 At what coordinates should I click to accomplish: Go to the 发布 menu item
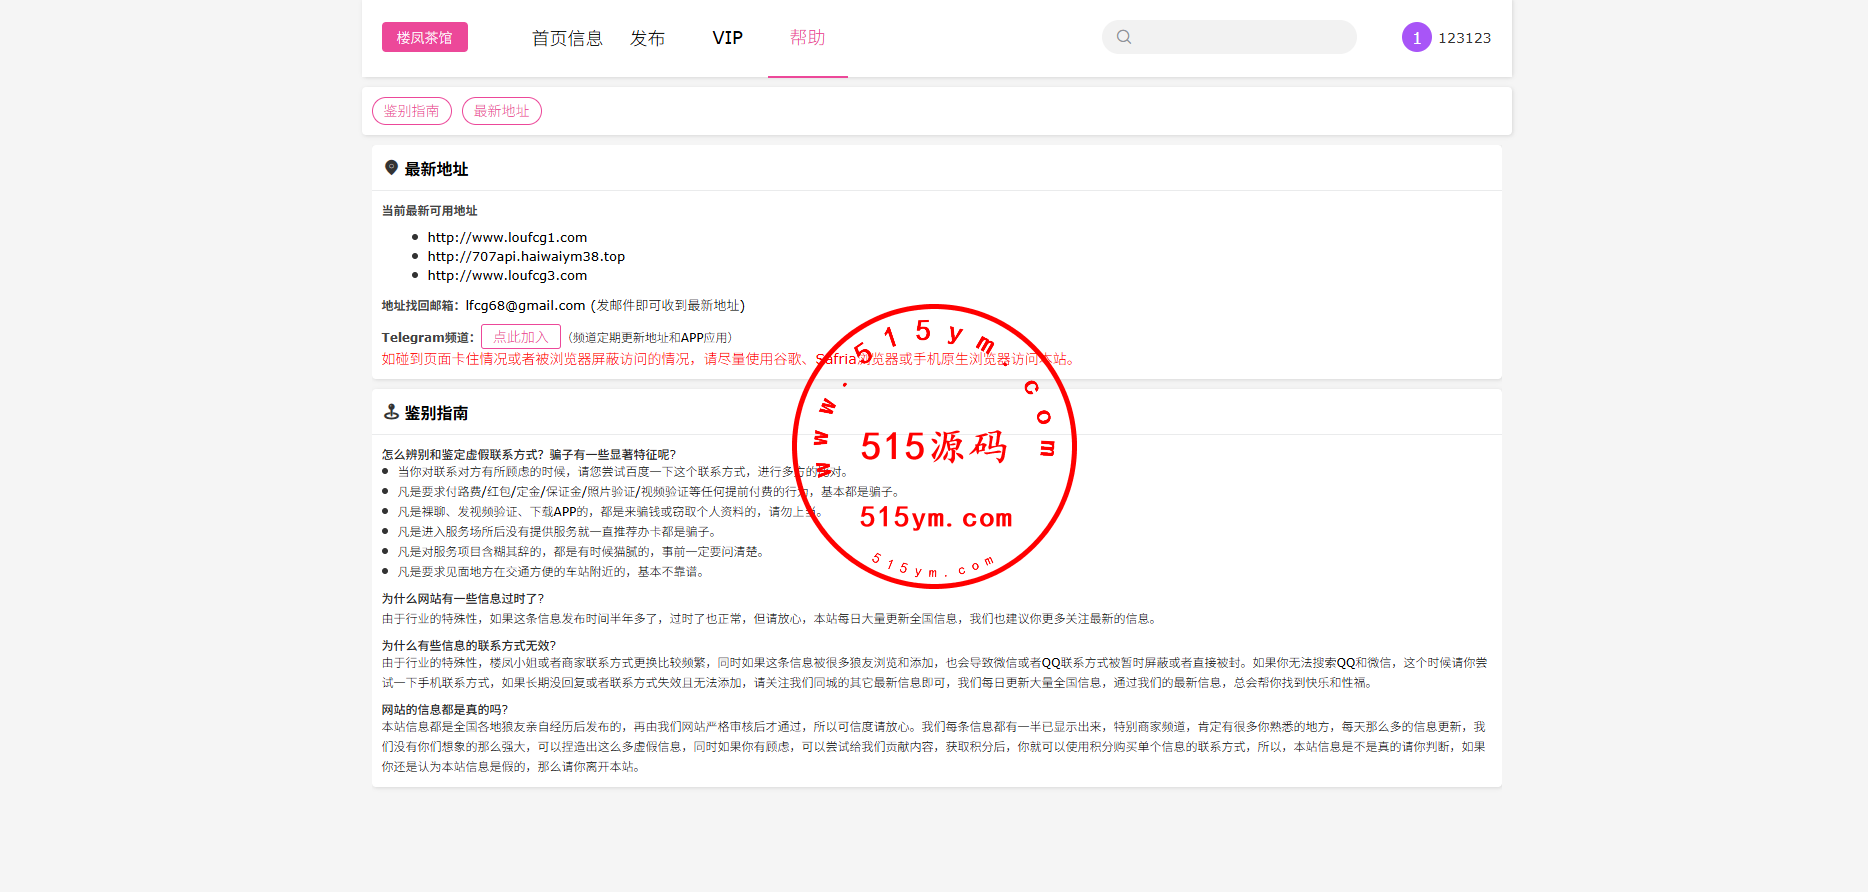(x=647, y=38)
